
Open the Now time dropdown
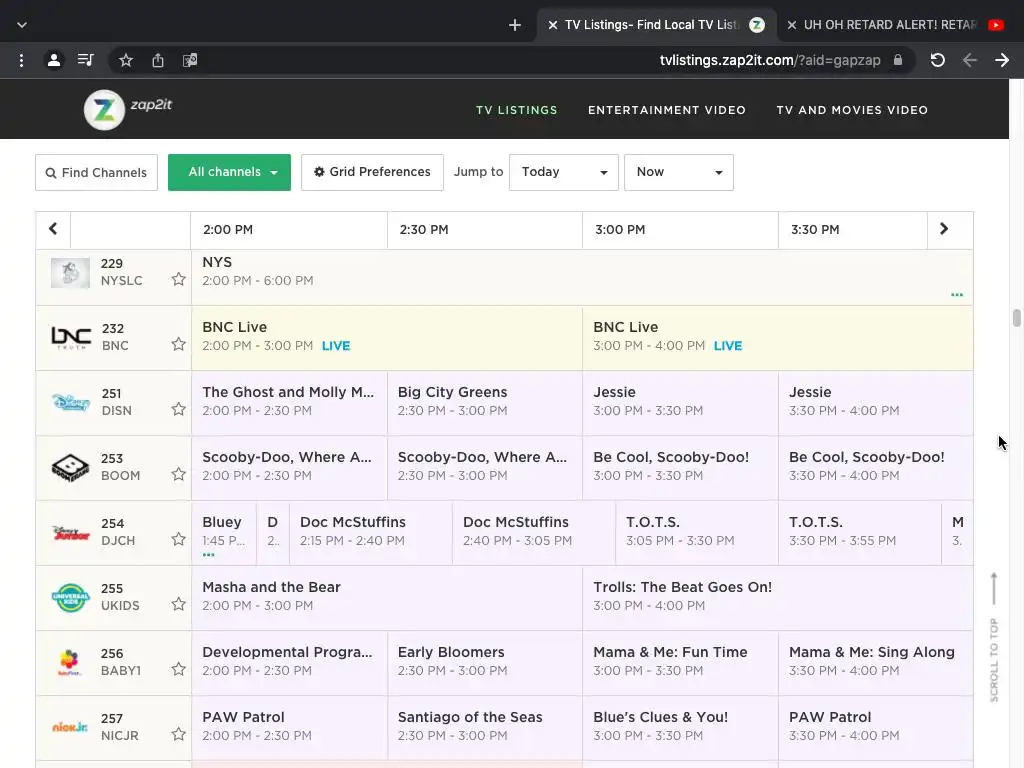[x=679, y=172]
